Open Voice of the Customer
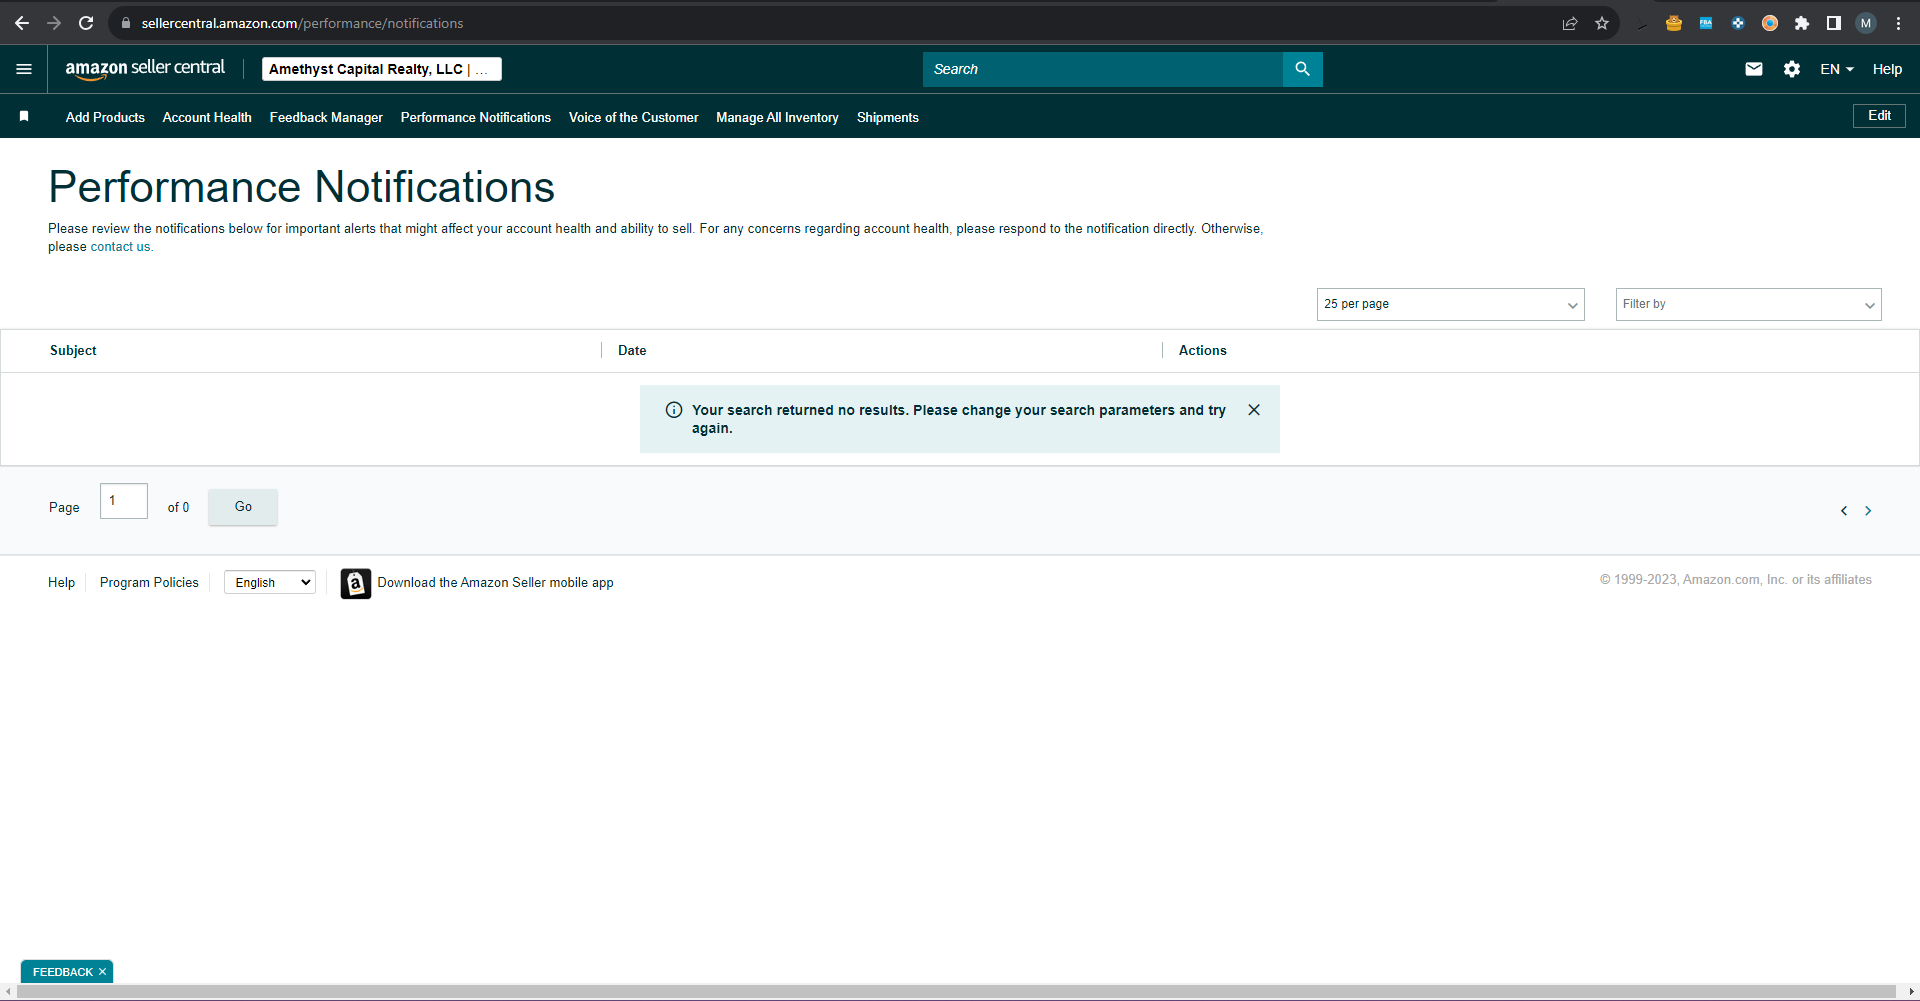The width and height of the screenshot is (1920, 1001). pos(633,117)
